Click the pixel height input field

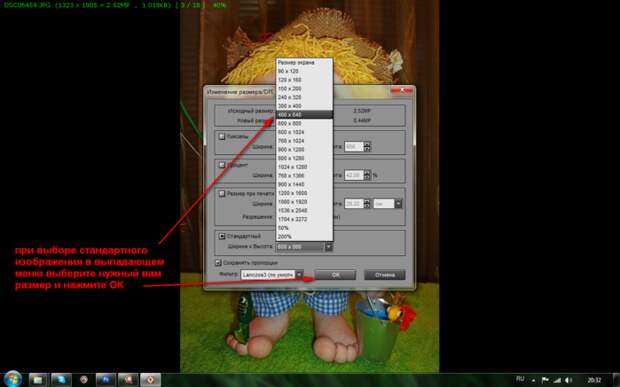pyautogui.click(x=354, y=147)
